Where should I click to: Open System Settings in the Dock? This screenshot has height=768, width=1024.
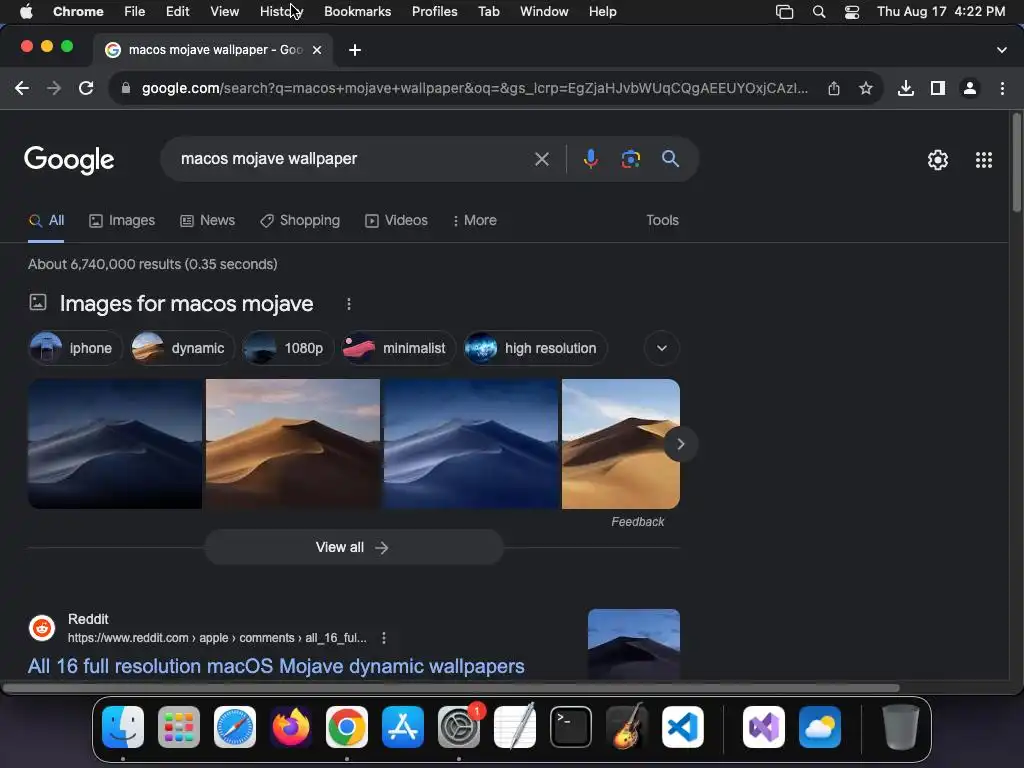click(458, 727)
